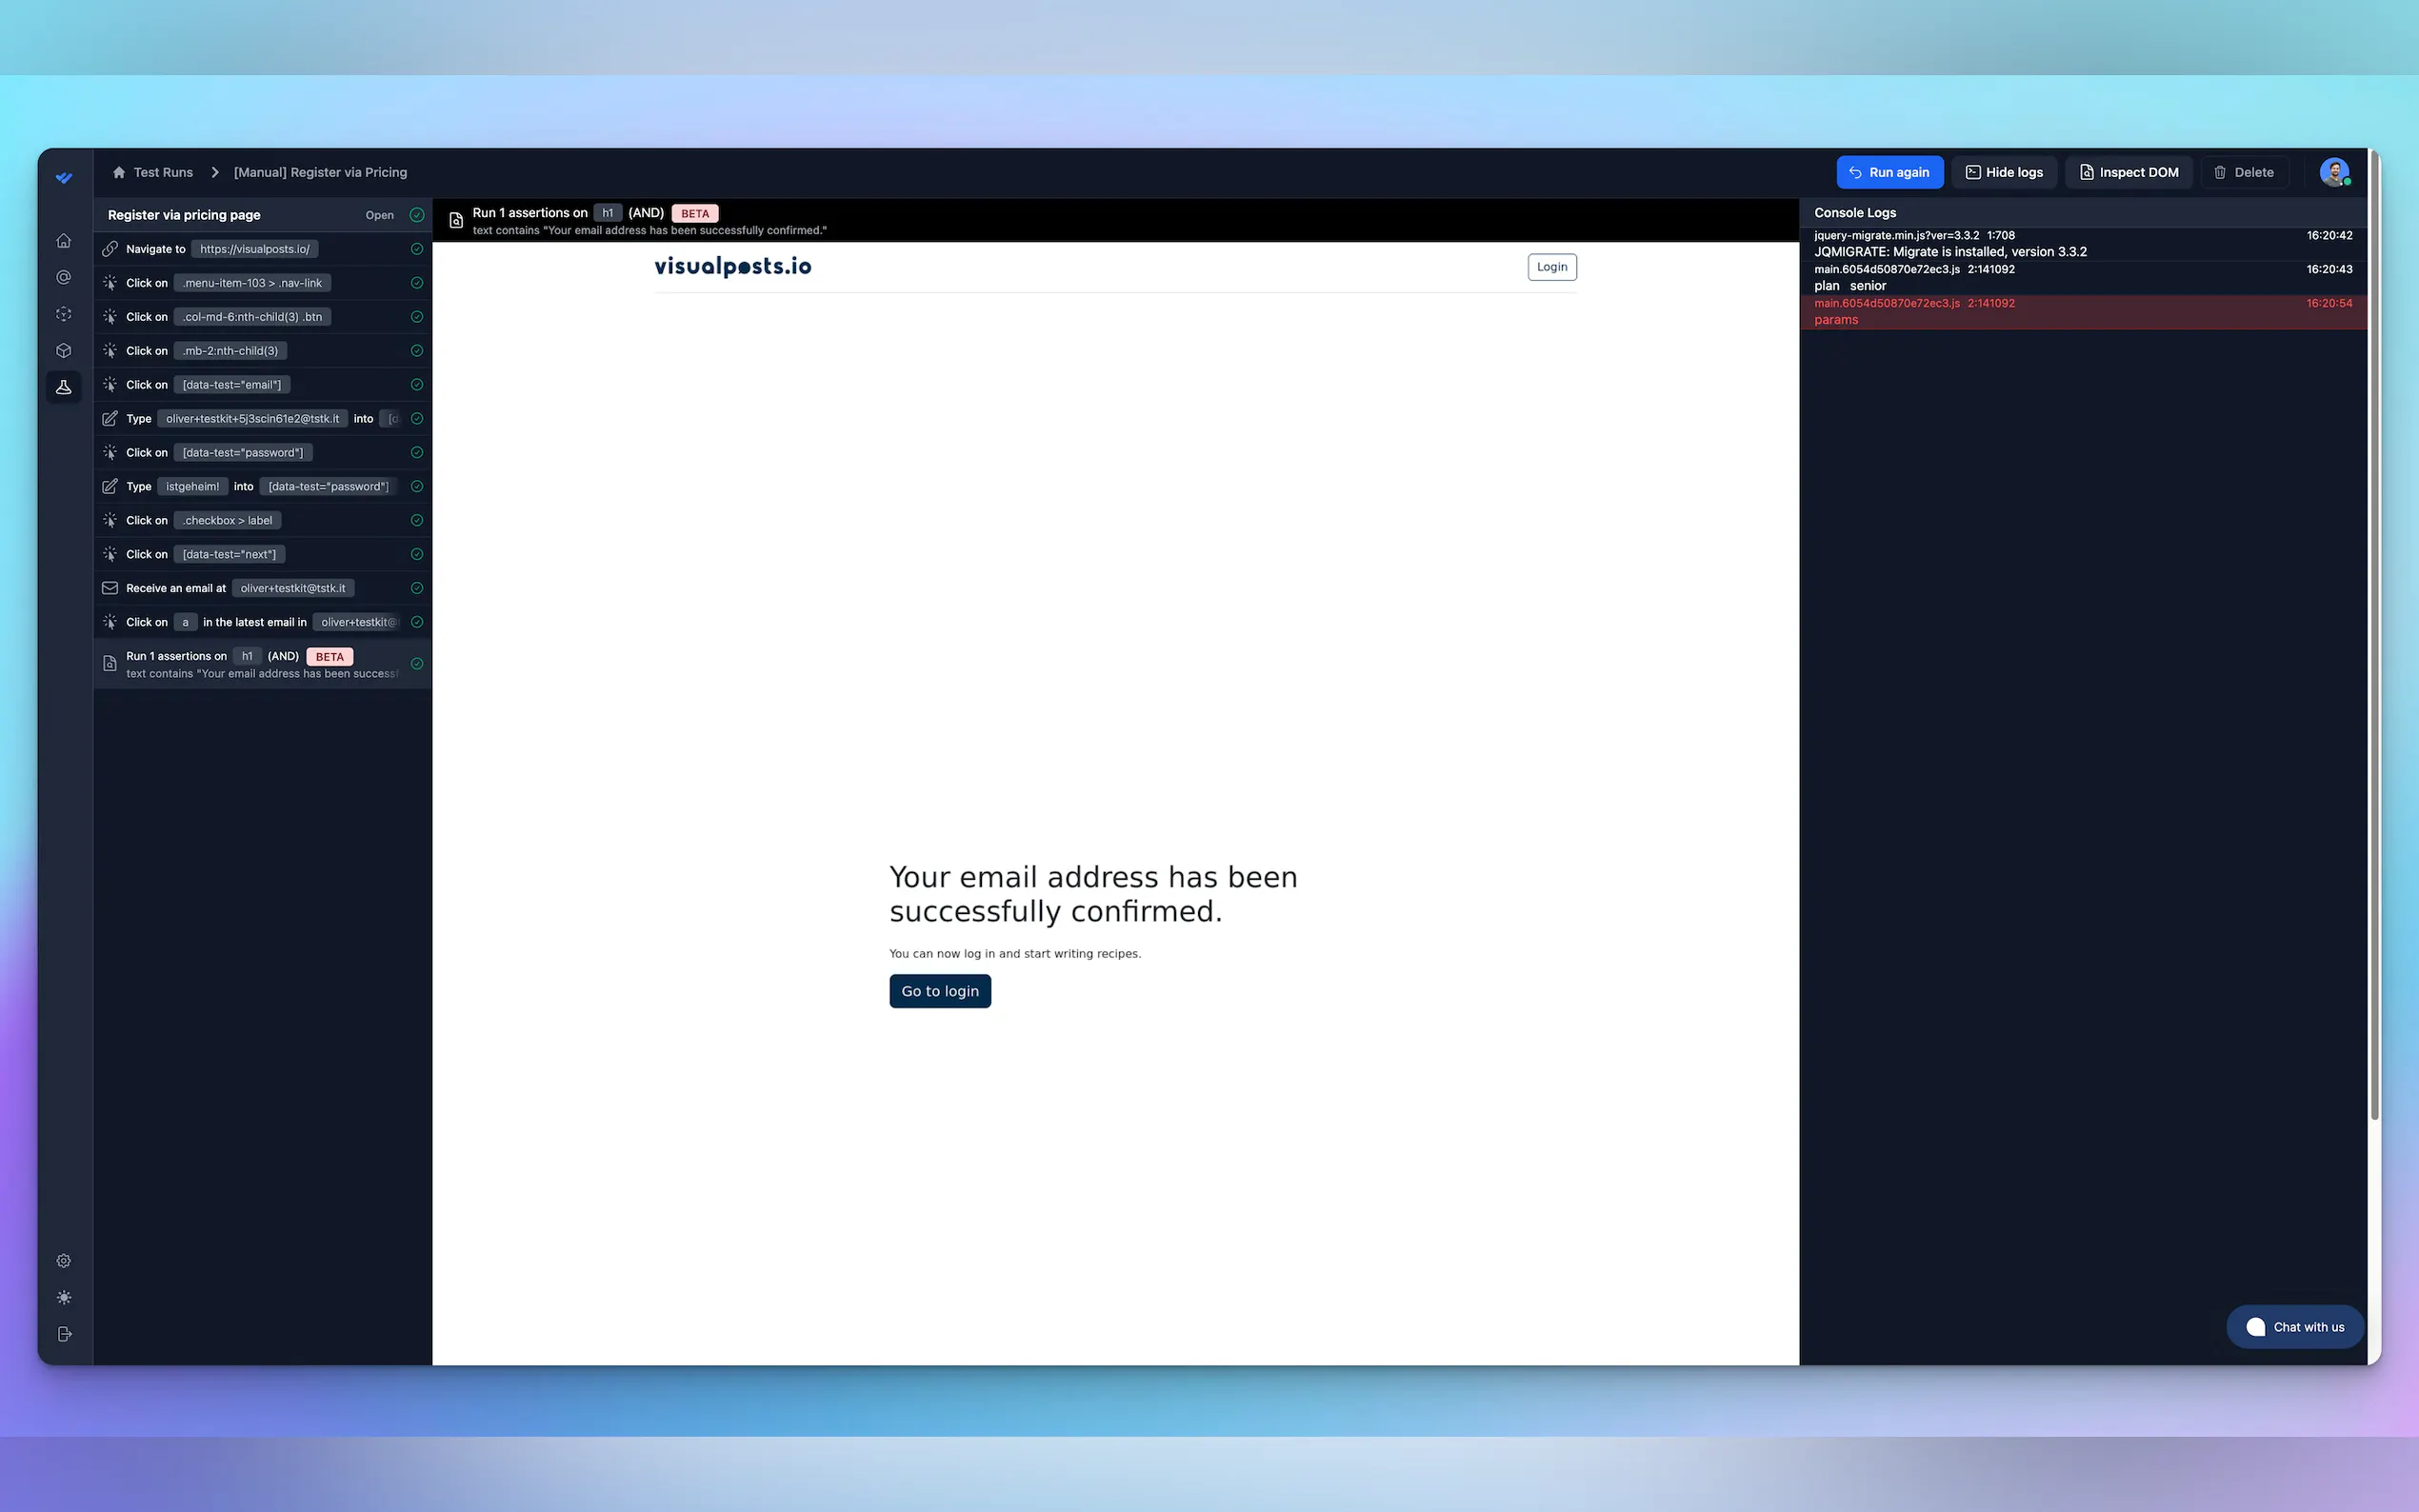Open settings gear in sidebar bottom
The image size is (2419, 1512).
tap(64, 1261)
